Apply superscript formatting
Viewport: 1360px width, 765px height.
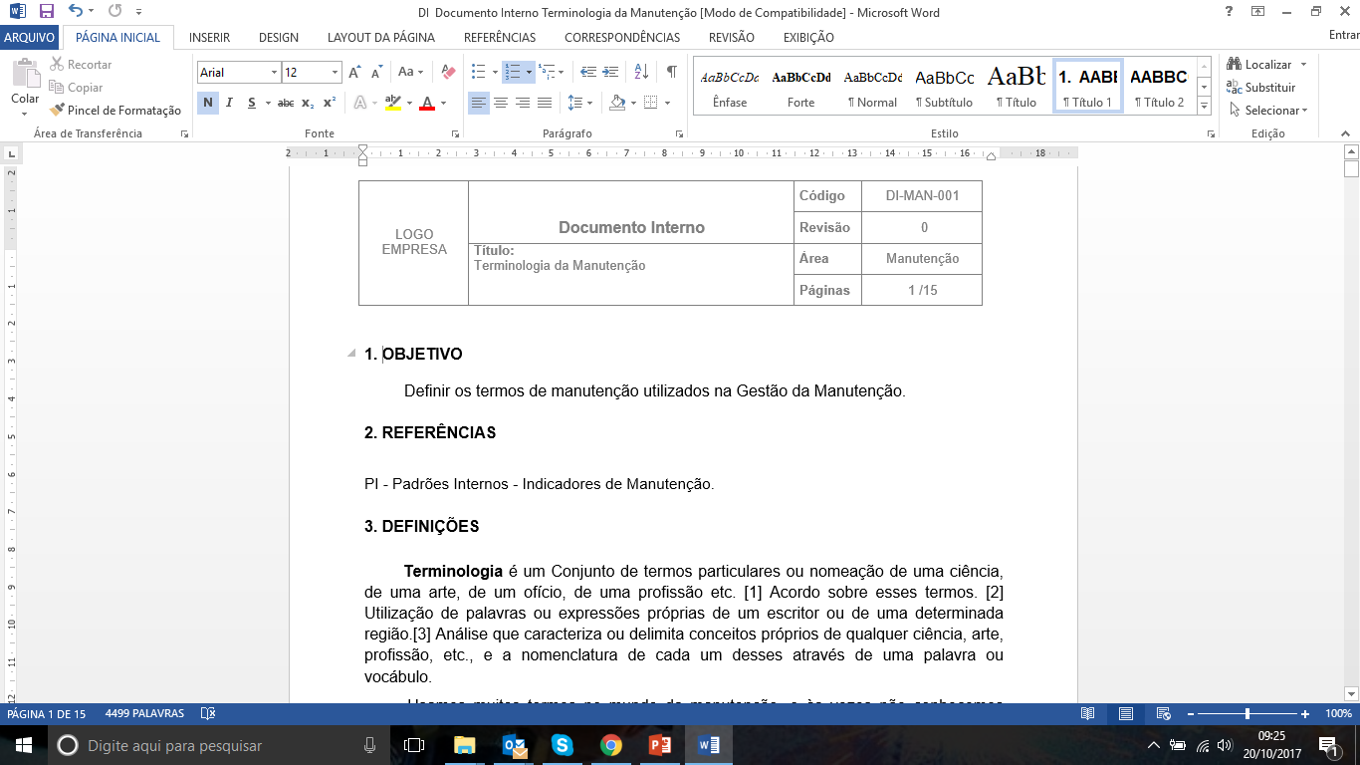click(x=329, y=103)
